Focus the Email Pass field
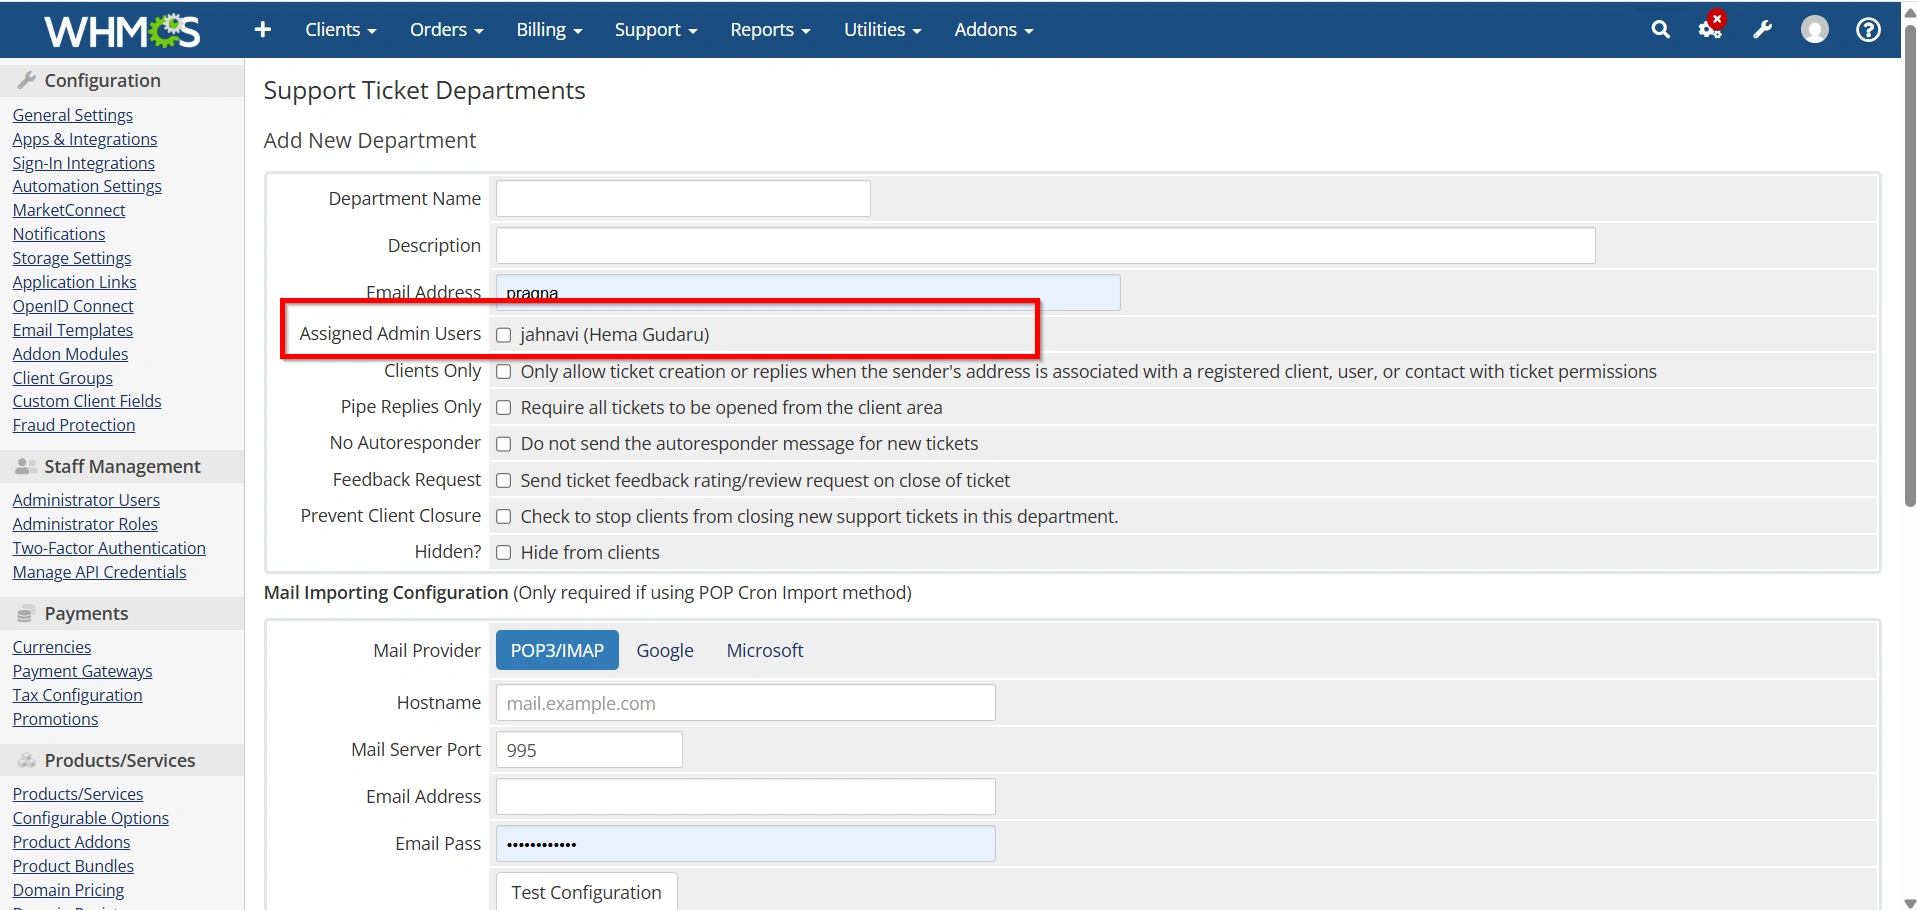 click(745, 844)
